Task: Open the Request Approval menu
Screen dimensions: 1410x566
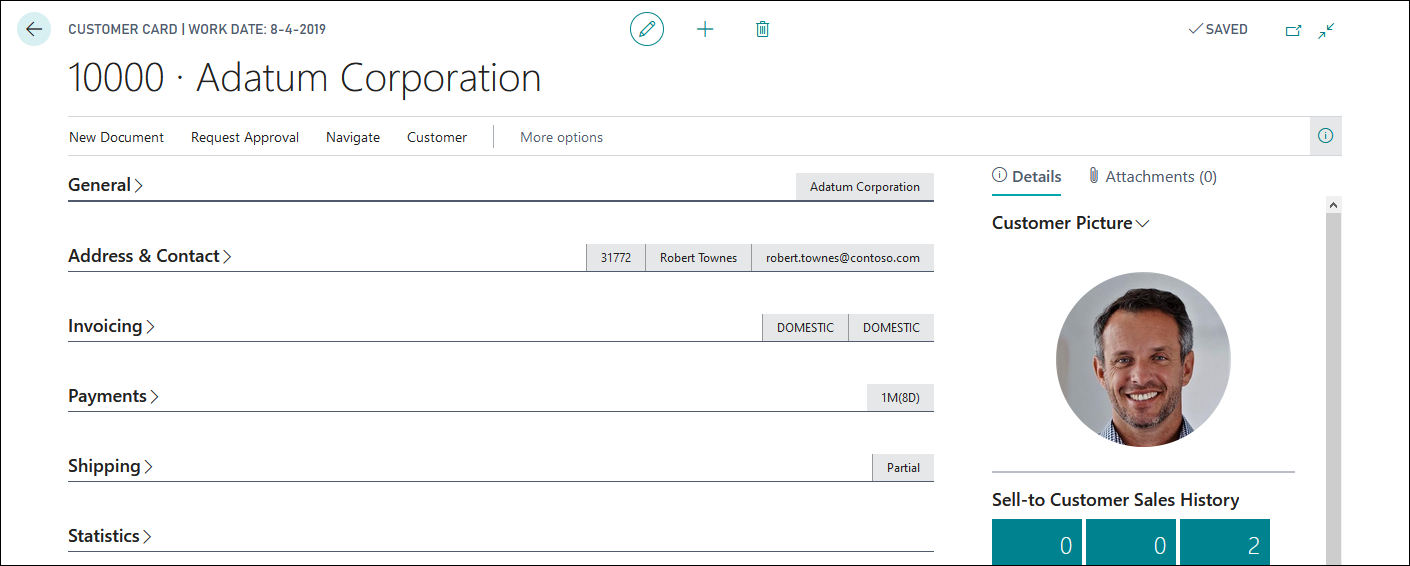Action: [x=245, y=137]
